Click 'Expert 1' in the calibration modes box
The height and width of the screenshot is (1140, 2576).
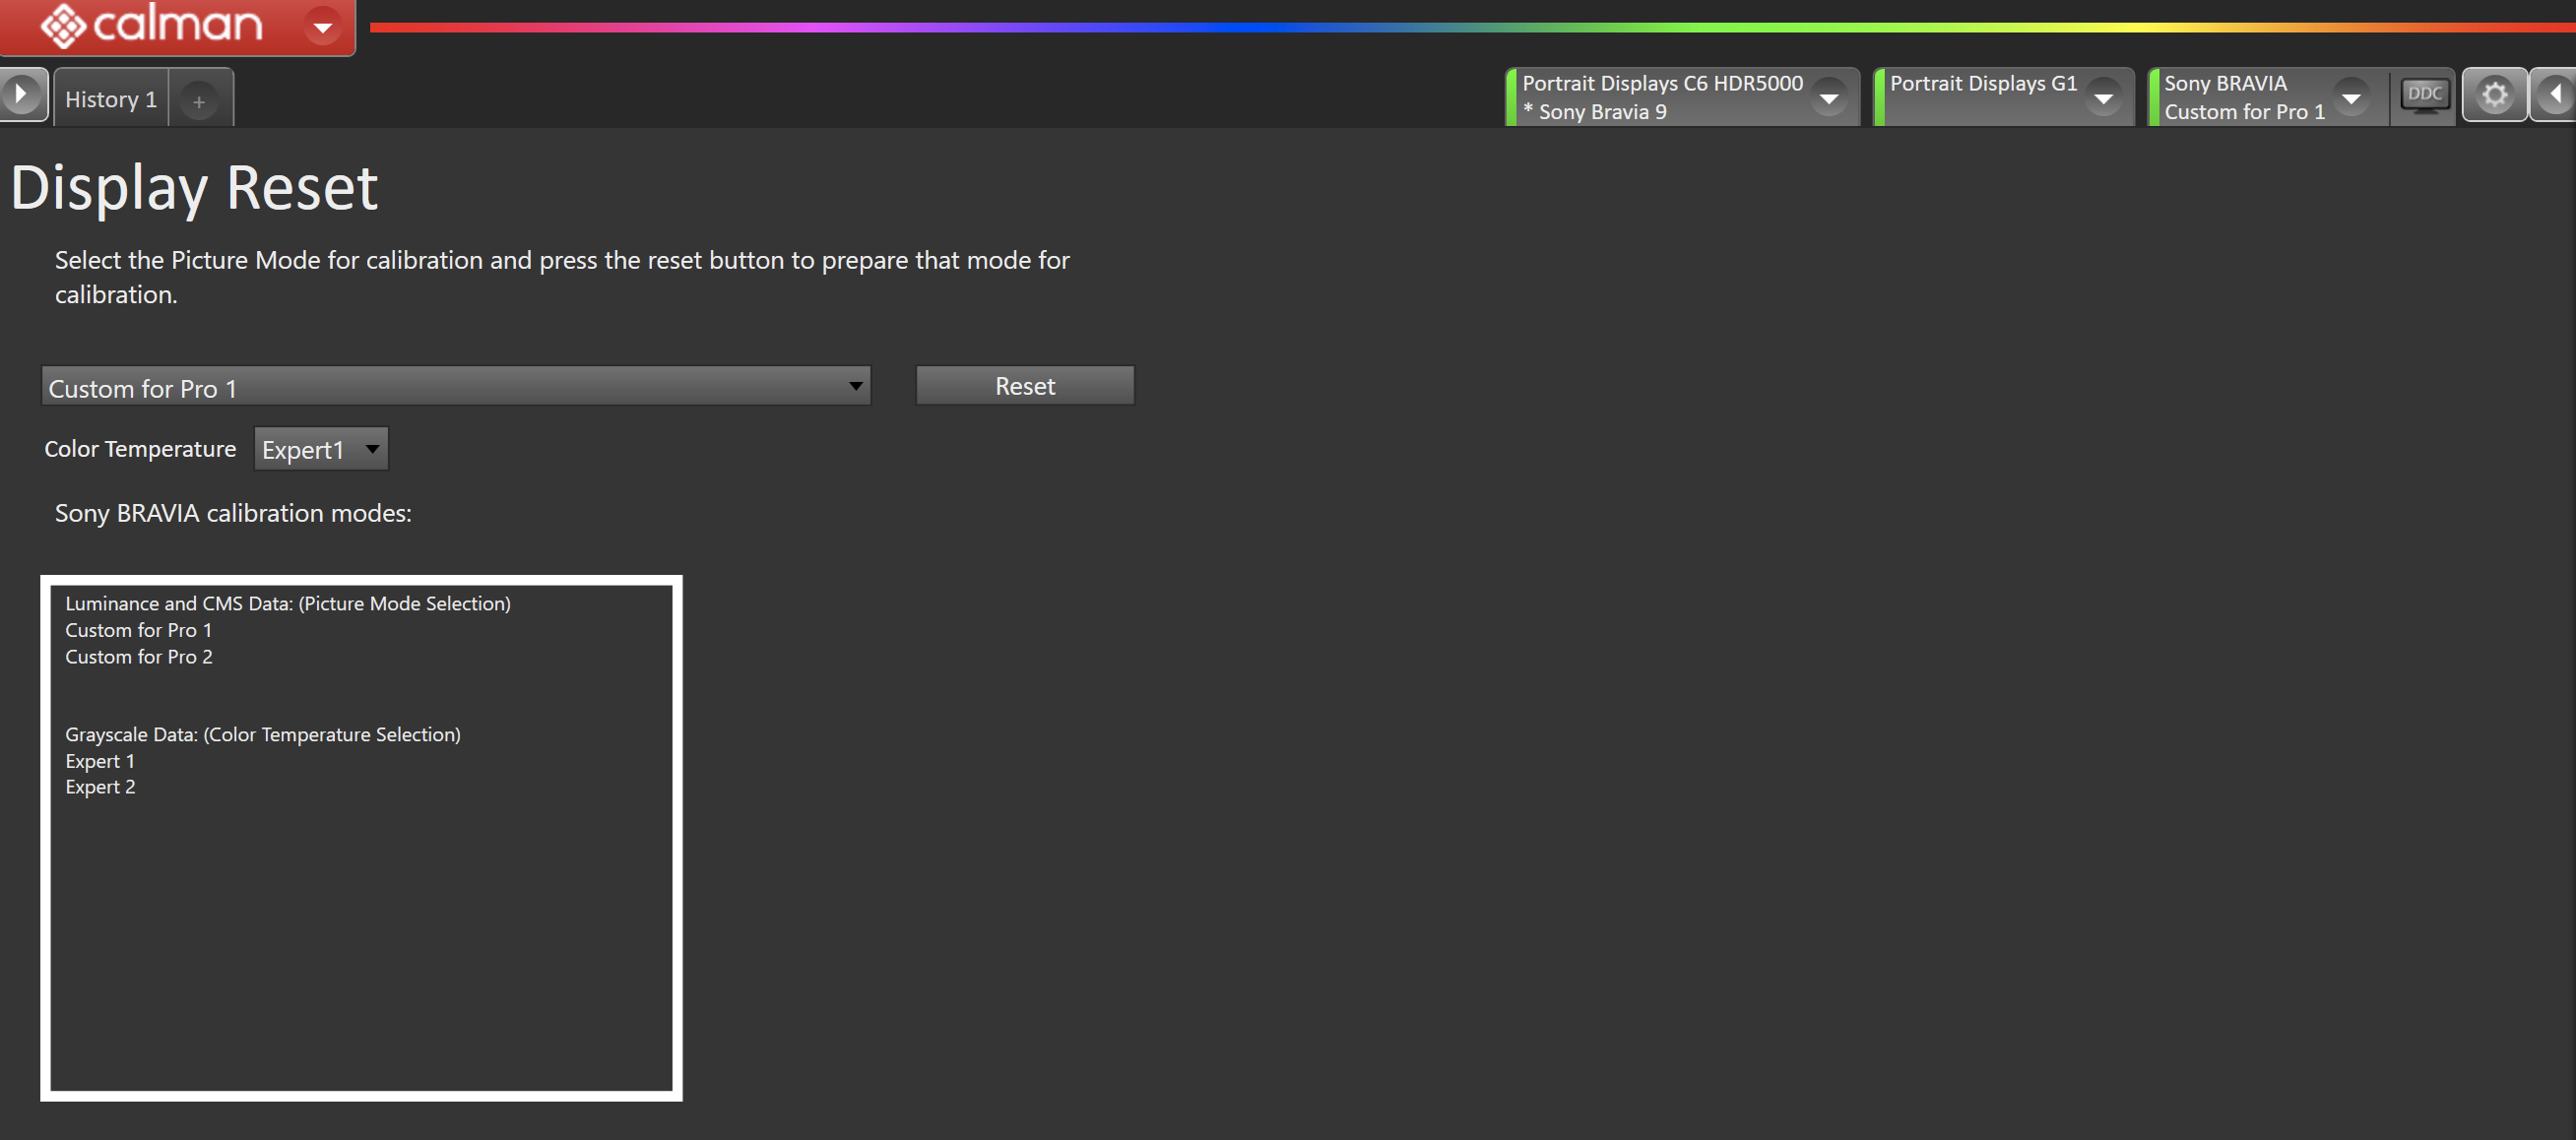coord(100,761)
